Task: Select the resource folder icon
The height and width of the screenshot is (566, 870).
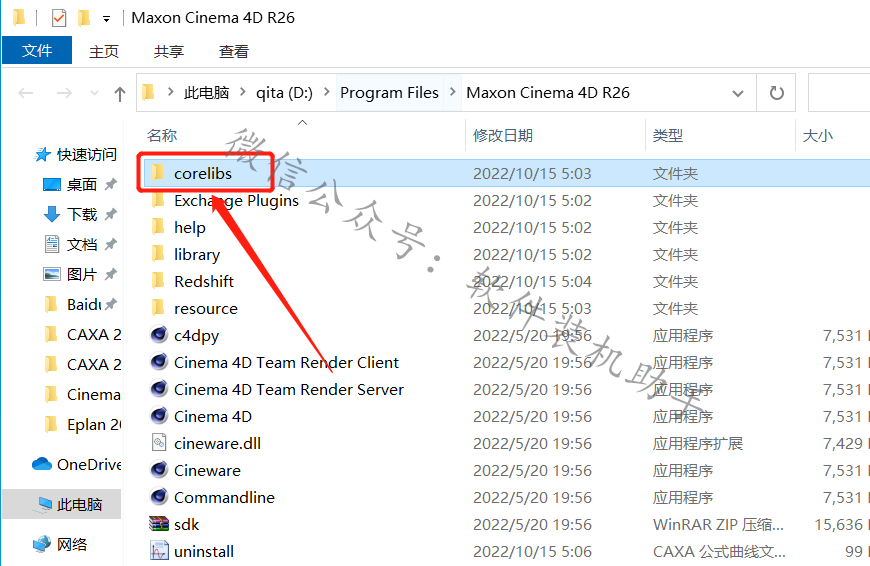Action: 158,307
